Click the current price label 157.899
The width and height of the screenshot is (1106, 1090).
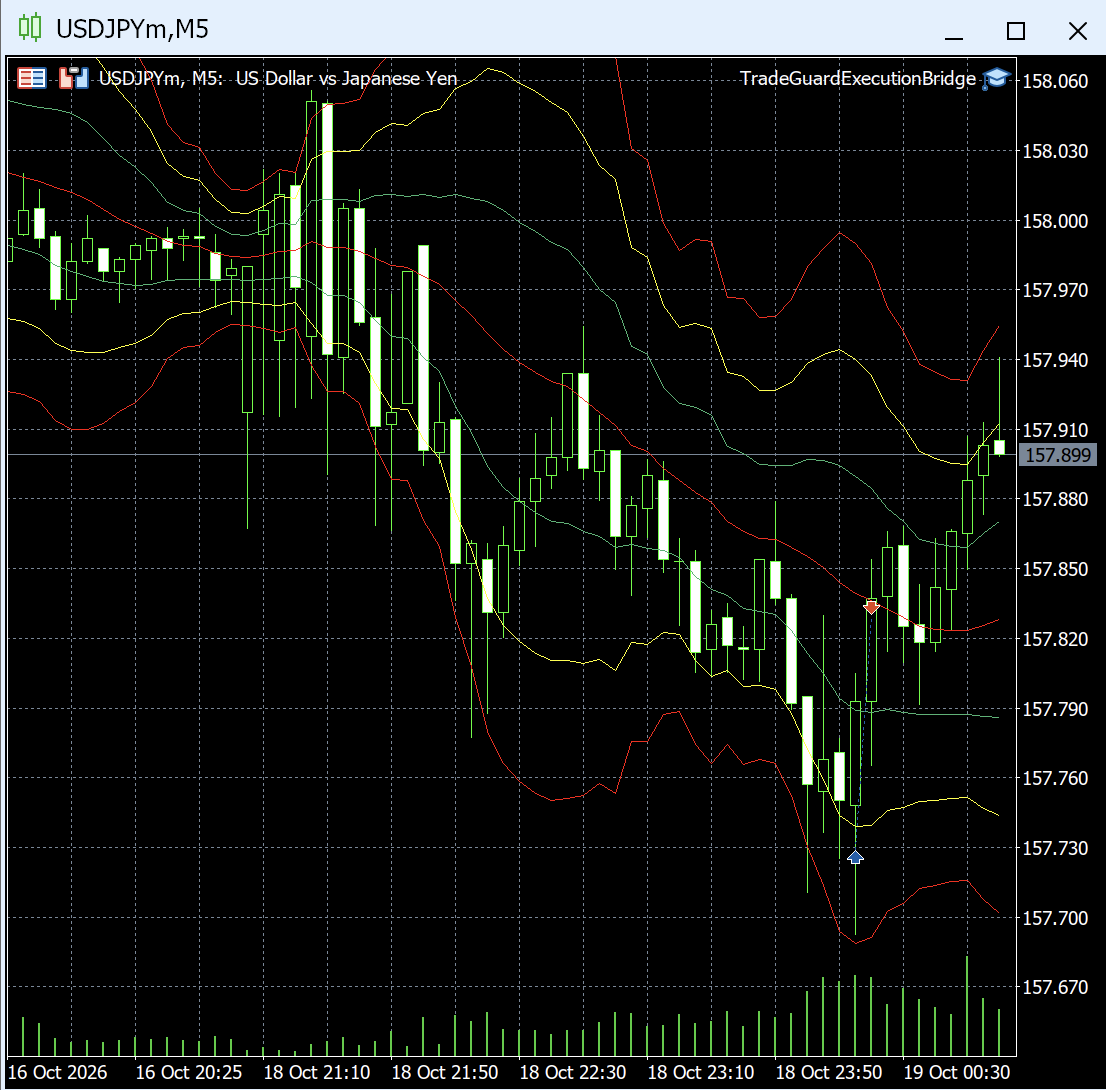[1057, 455]
